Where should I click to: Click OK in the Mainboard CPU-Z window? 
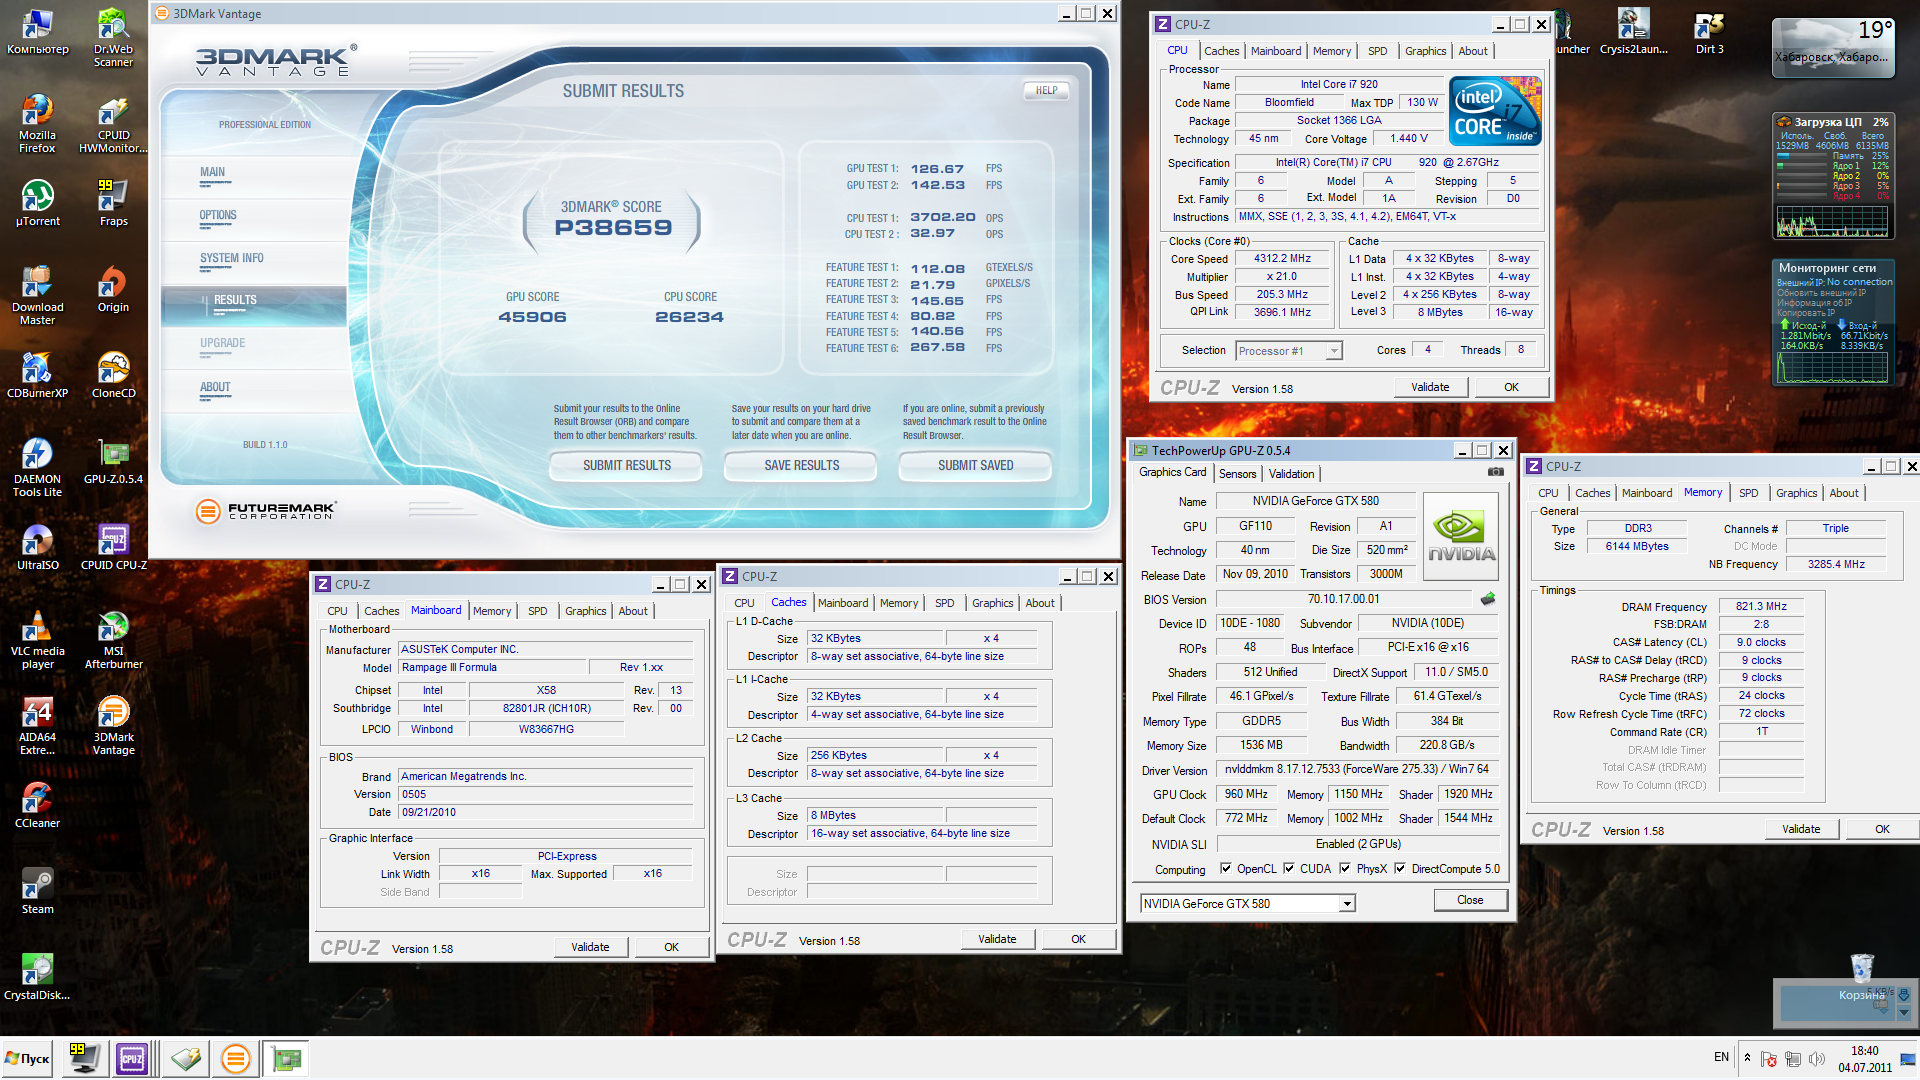(x=671, y=947)
